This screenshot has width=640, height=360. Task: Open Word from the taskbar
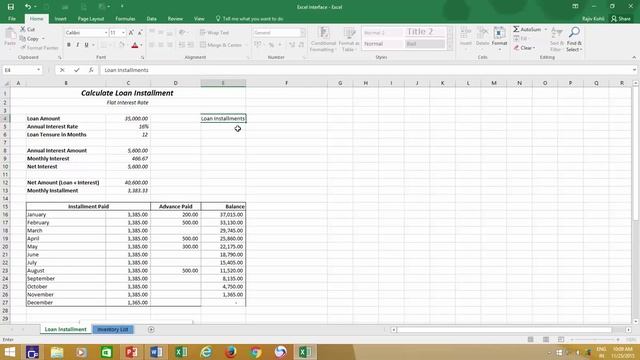(156, 352)
